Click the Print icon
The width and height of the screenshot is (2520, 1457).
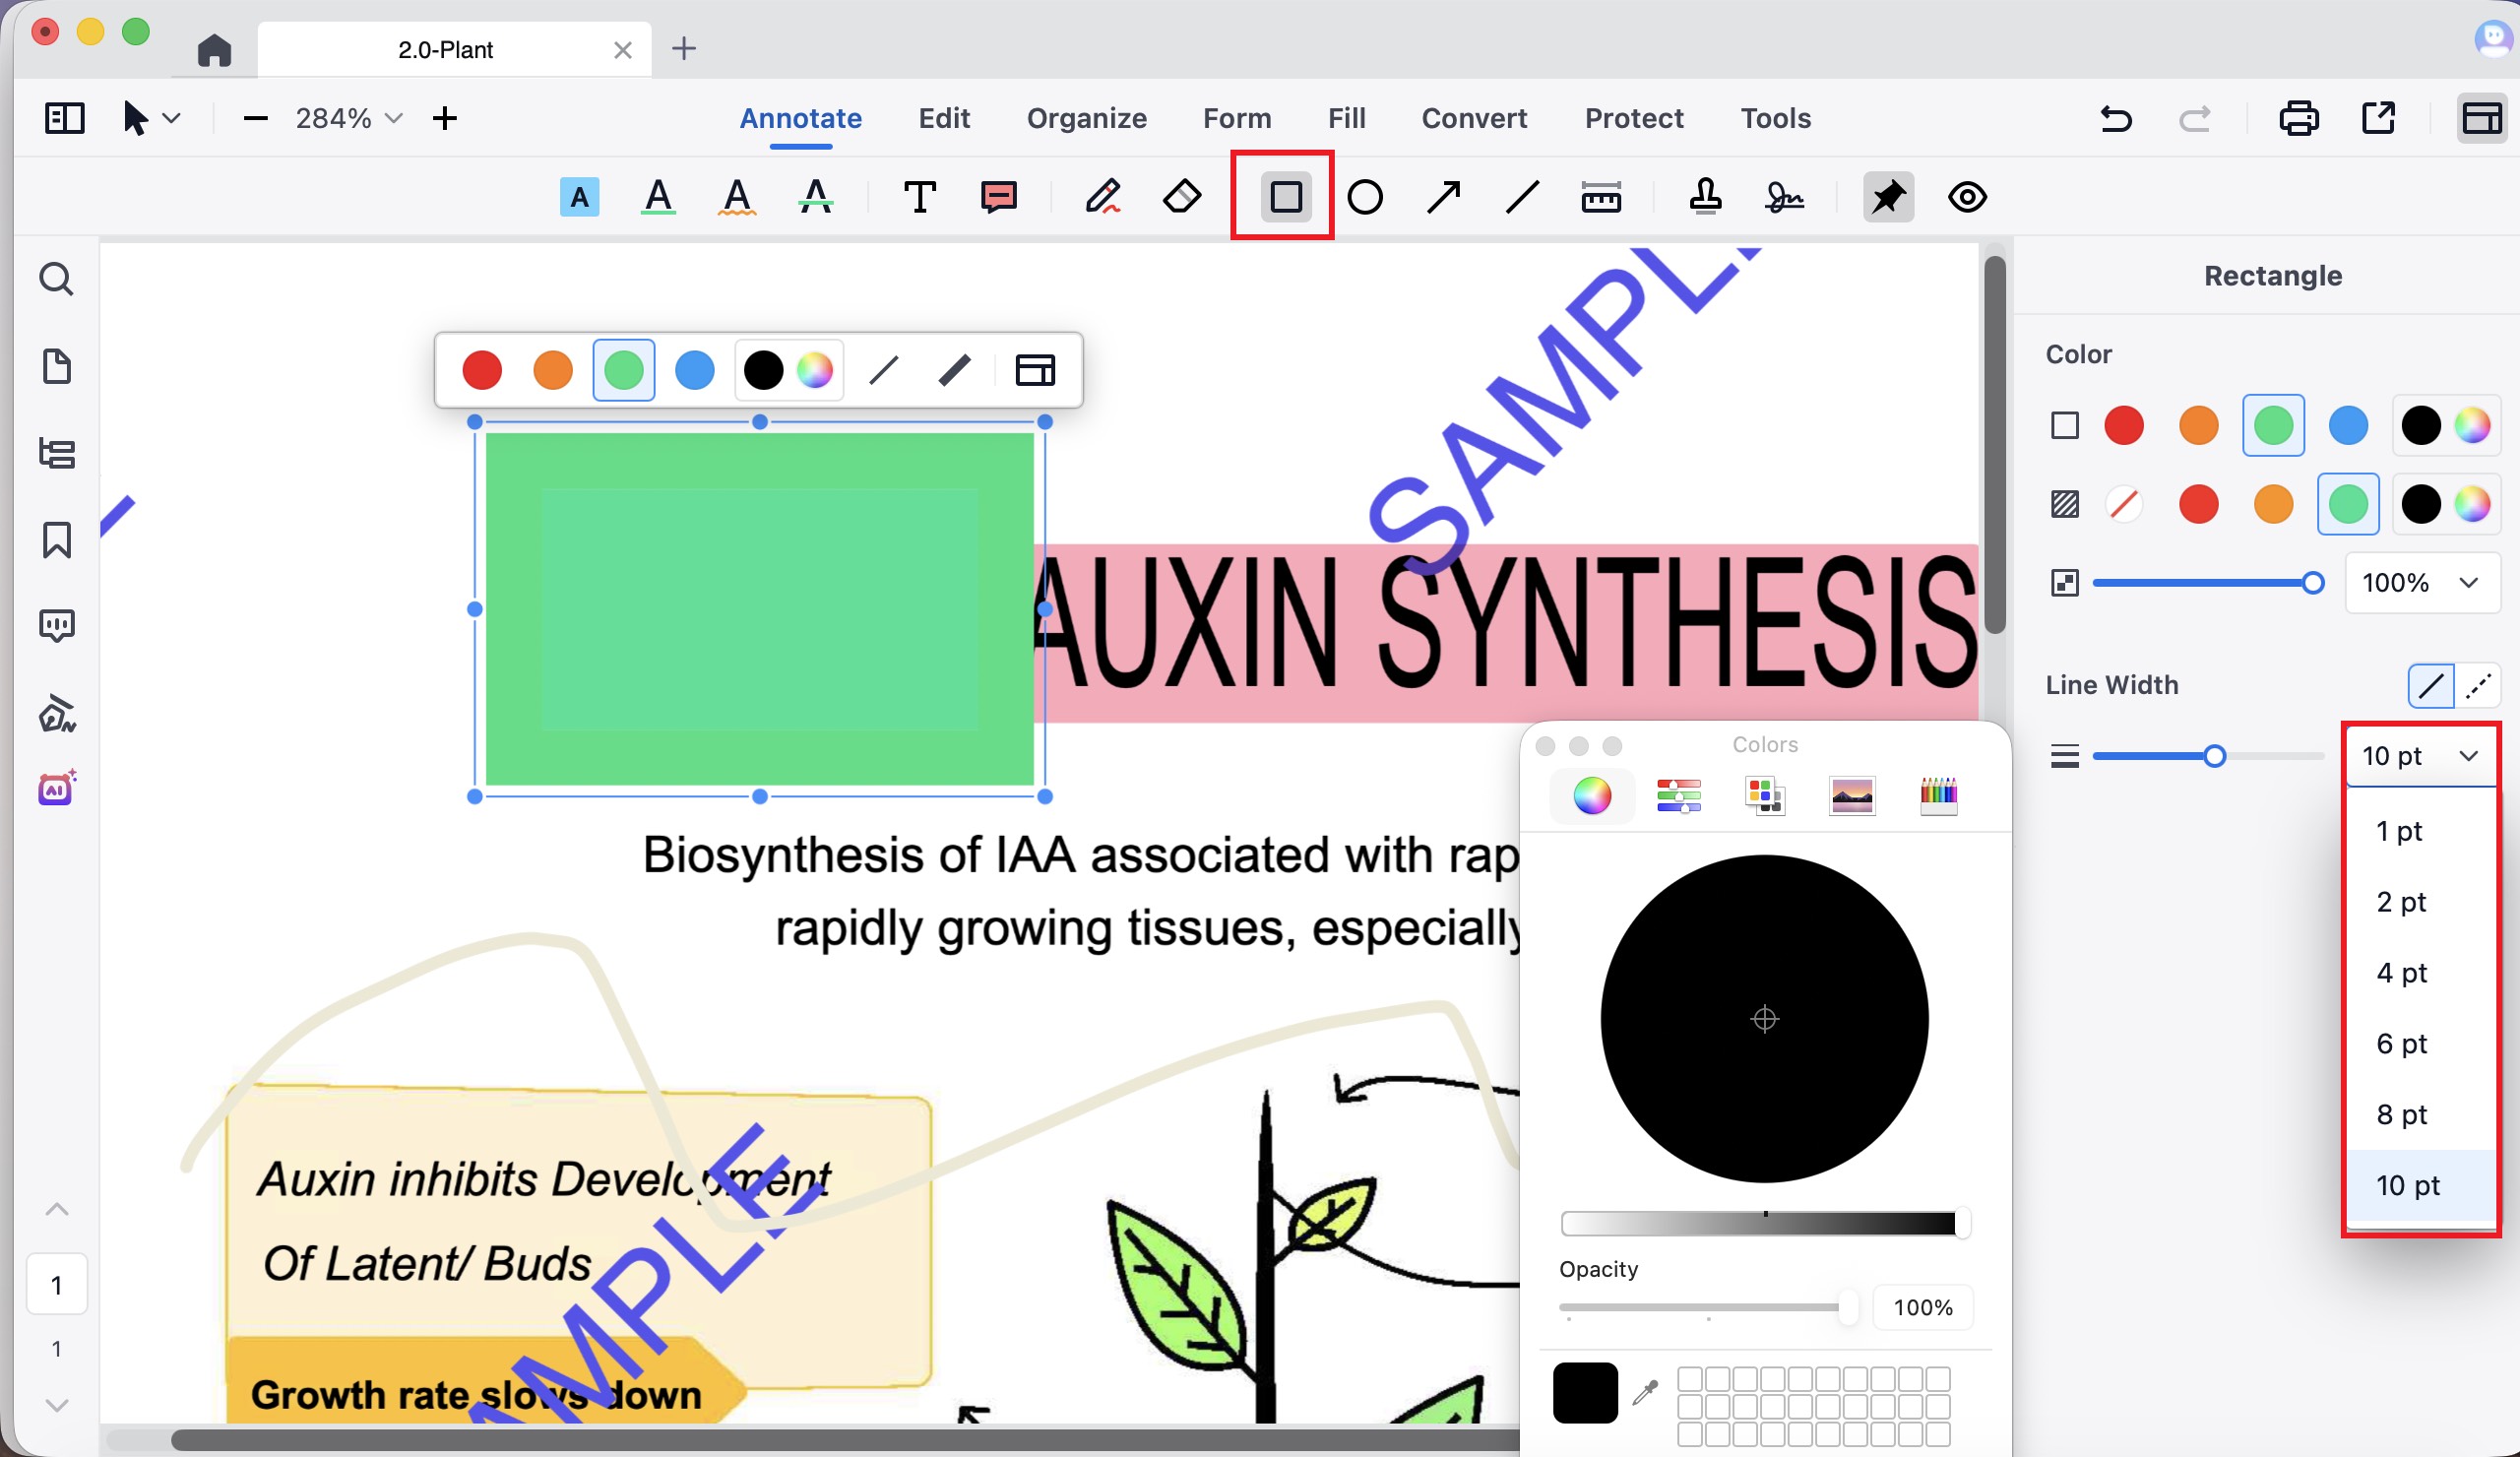[2299, 118]
